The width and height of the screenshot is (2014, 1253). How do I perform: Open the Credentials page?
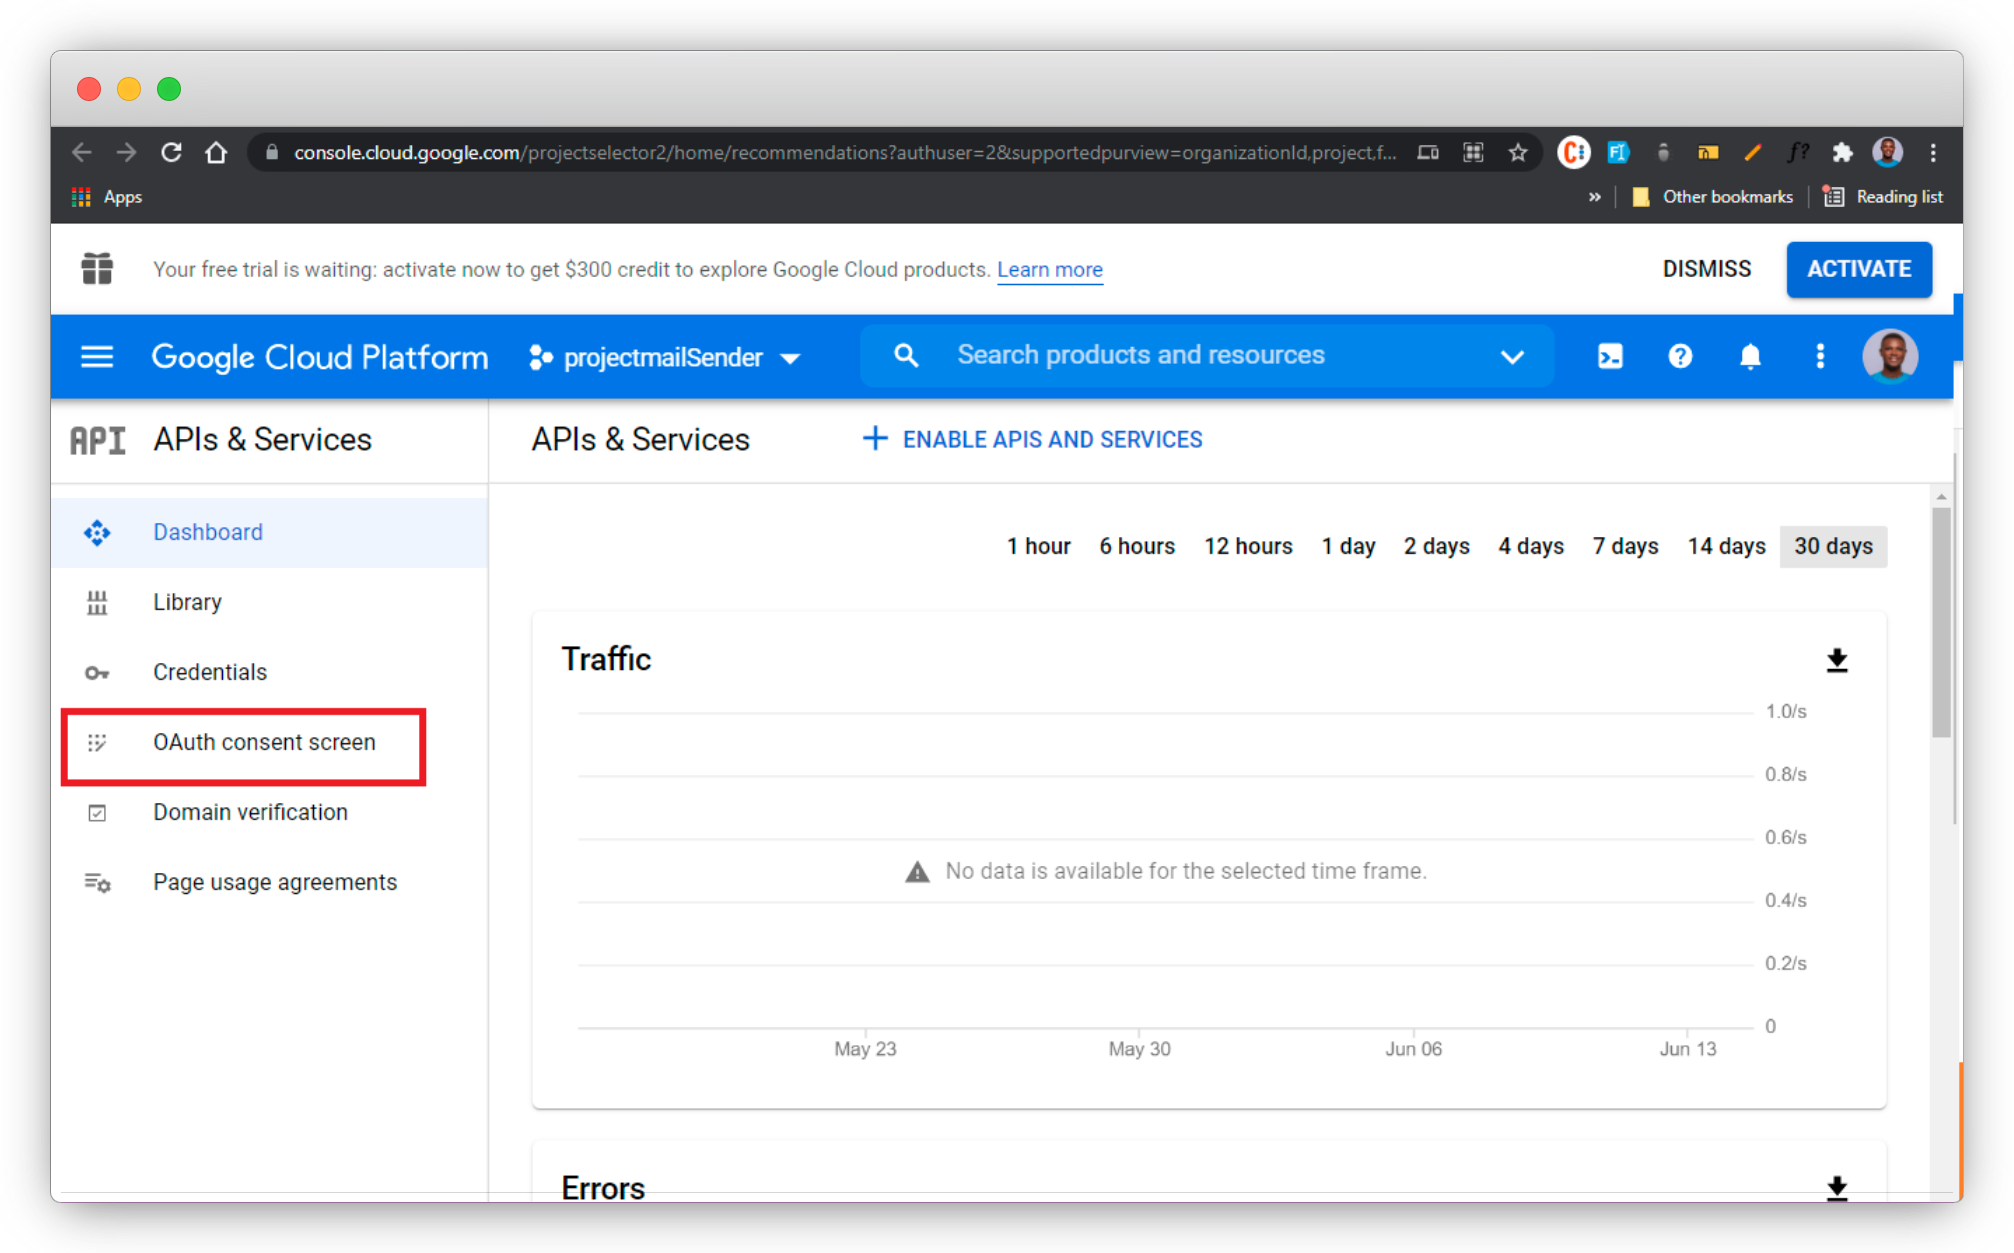(x=269, y=672)
